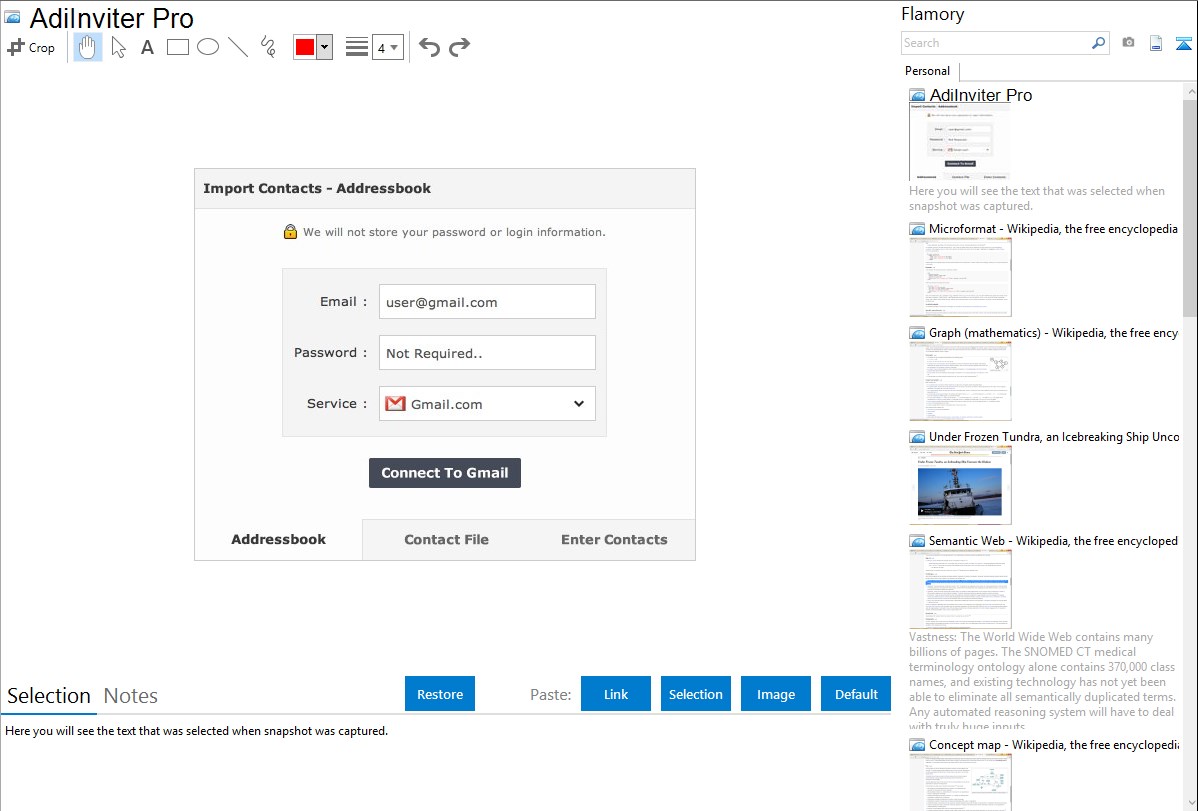Select the Under Frozen Tundra snapshot title

(1054, 436)
